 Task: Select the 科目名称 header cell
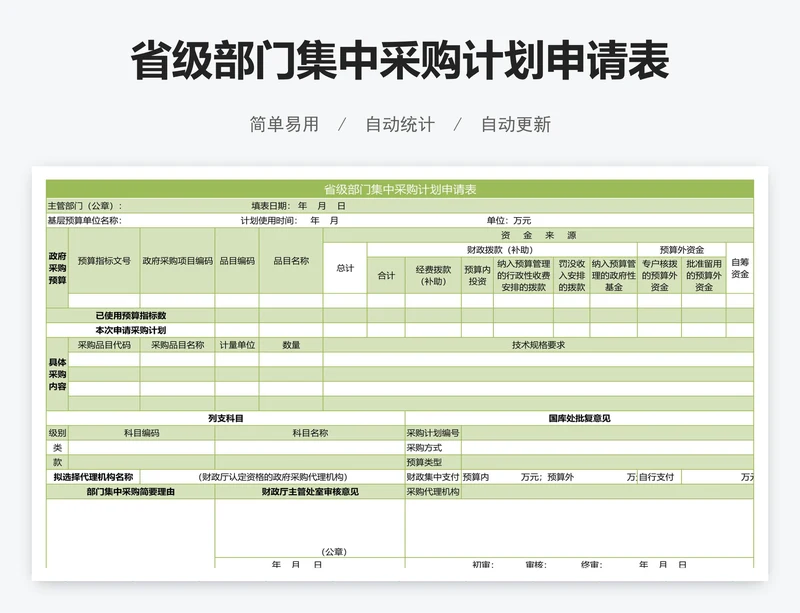[x=310, y=433]
